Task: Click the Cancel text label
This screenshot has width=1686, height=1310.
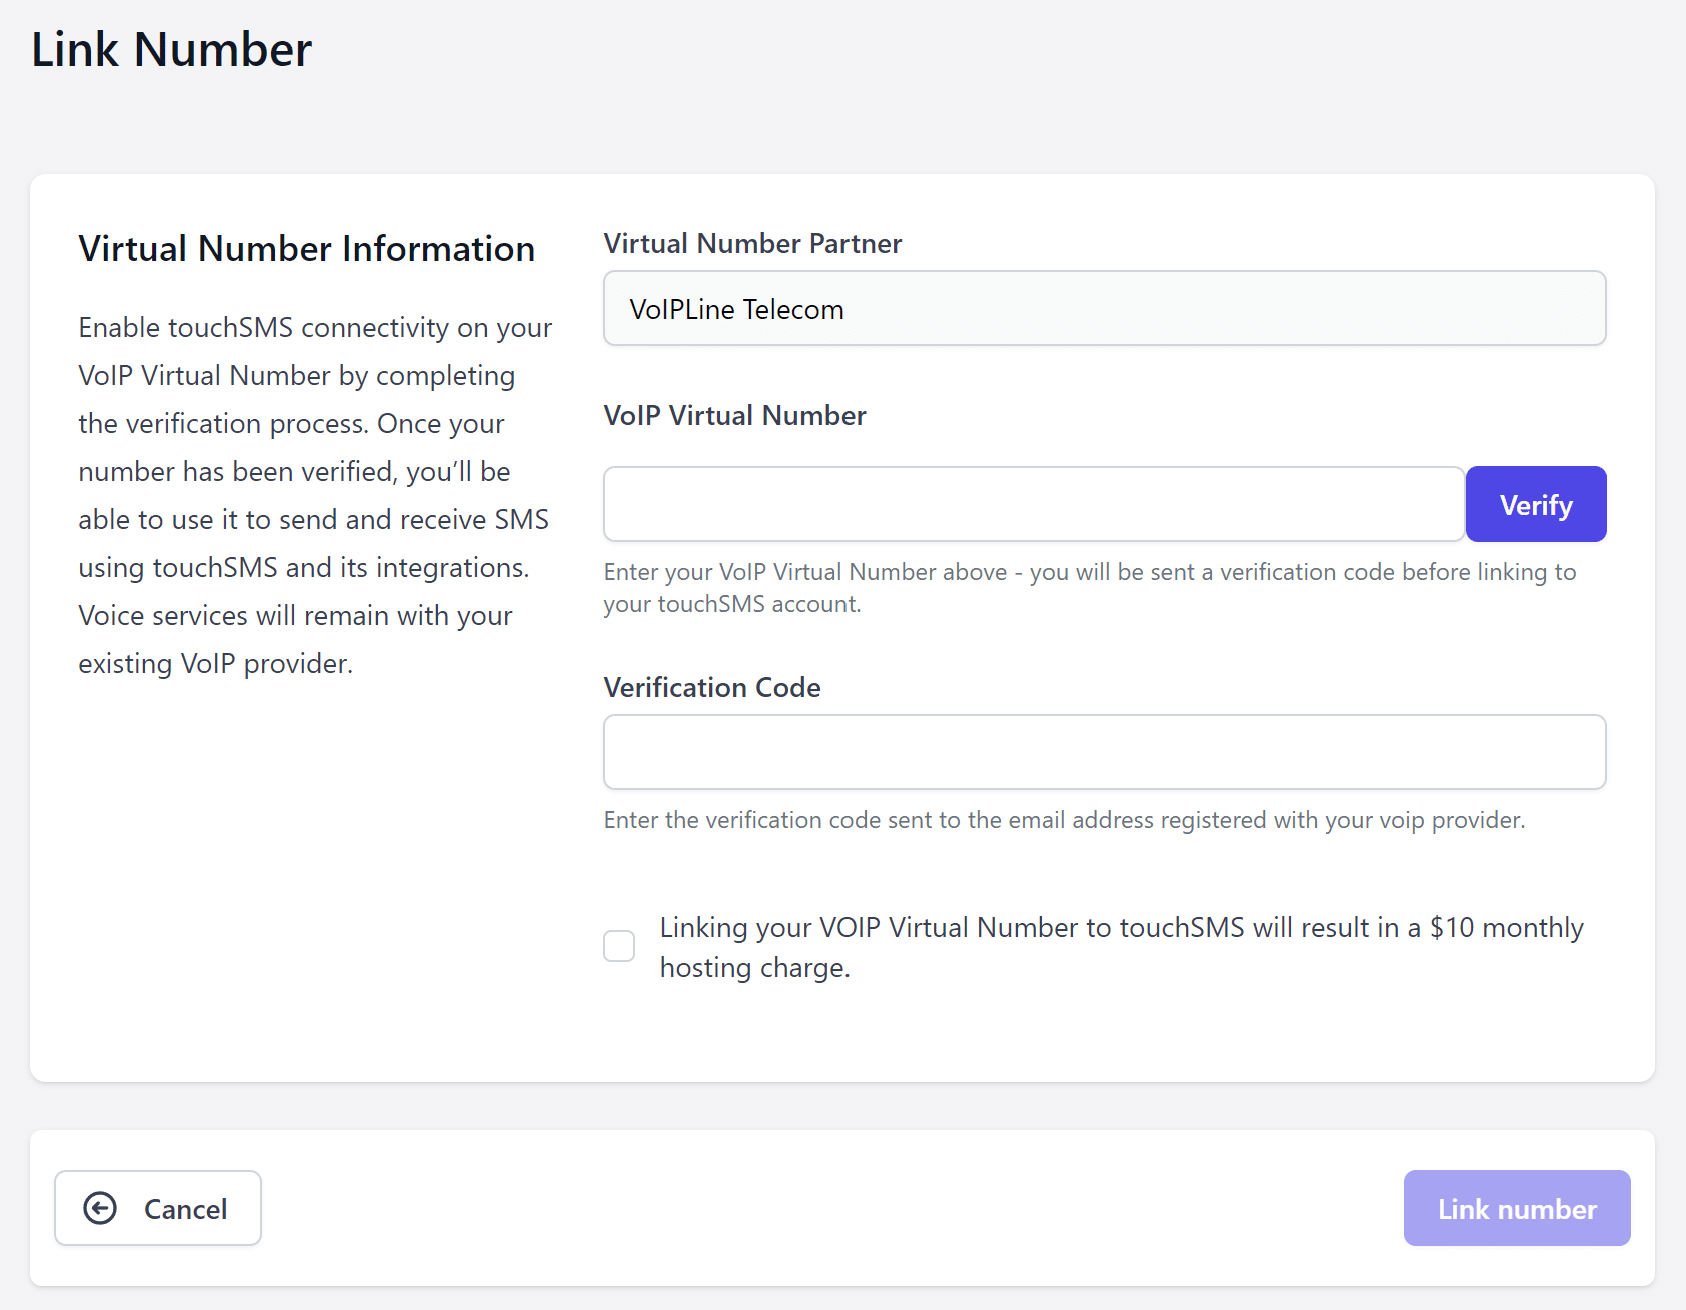Action: pos(185,1209)
